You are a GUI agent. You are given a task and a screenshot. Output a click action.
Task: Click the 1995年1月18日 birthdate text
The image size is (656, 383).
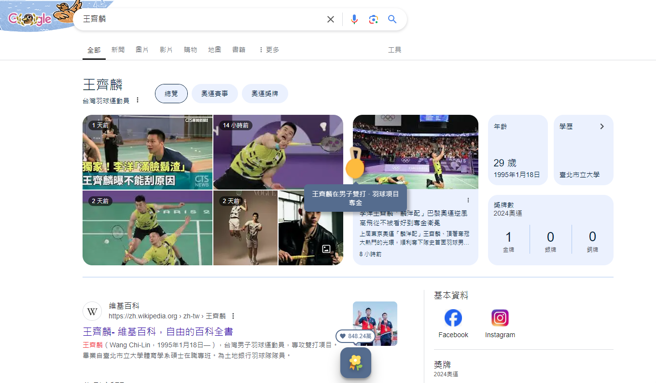coord(517,175)
